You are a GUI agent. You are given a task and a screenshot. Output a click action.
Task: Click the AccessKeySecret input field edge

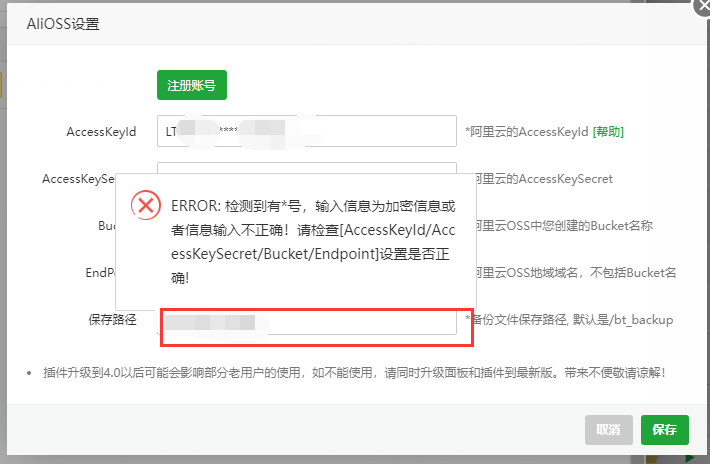307,167
